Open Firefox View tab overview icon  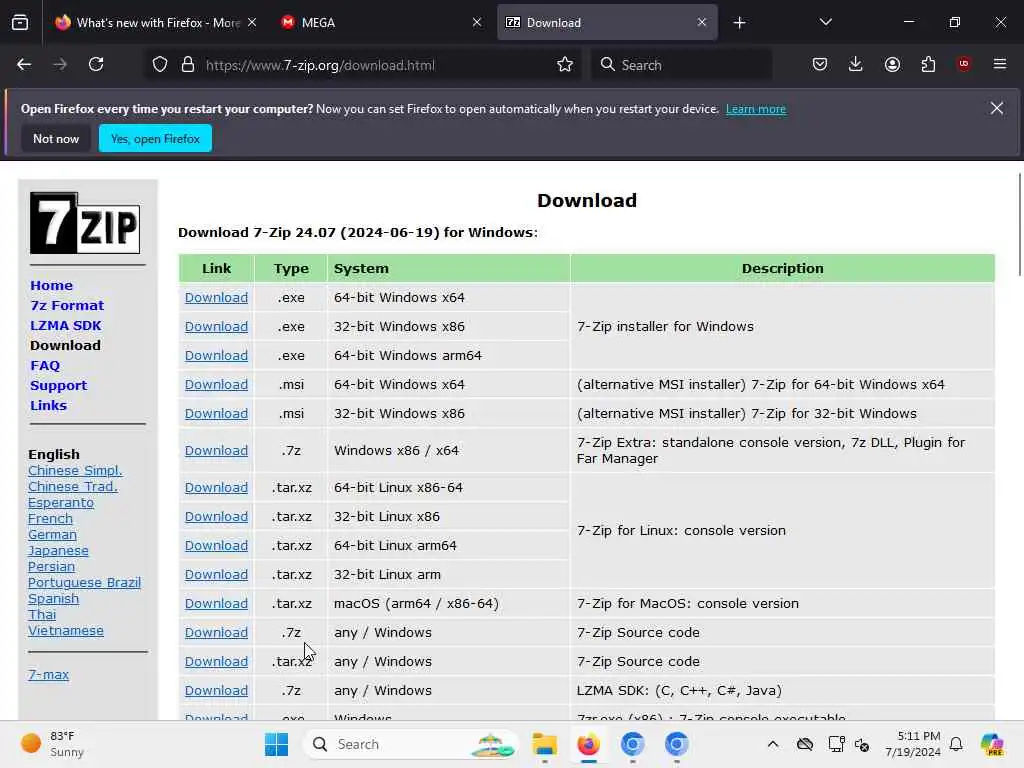(x=20, y=23)
